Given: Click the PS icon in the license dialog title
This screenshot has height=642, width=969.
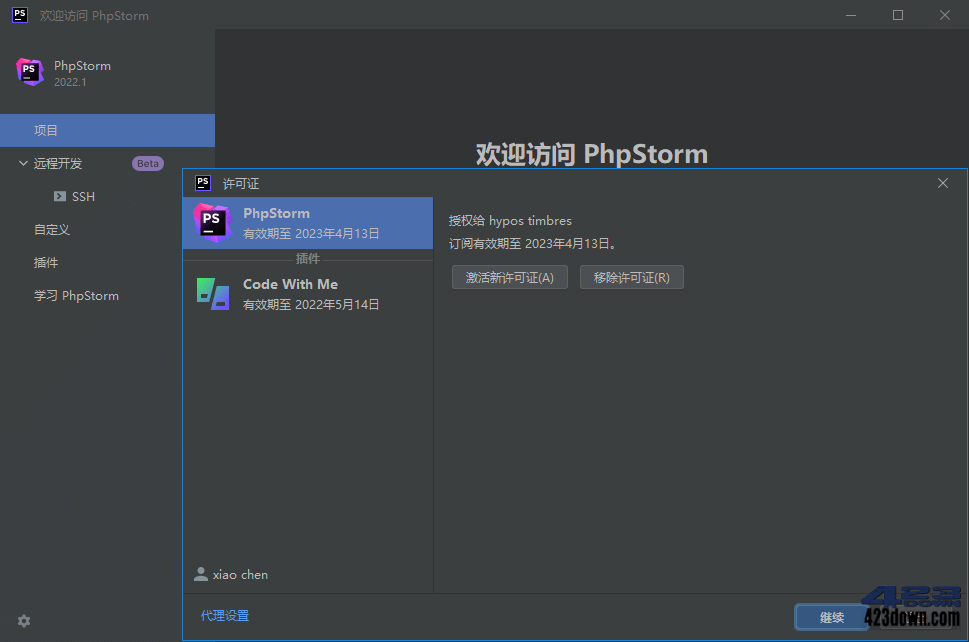Looking at the screenshot, I should tap(203, 183).
